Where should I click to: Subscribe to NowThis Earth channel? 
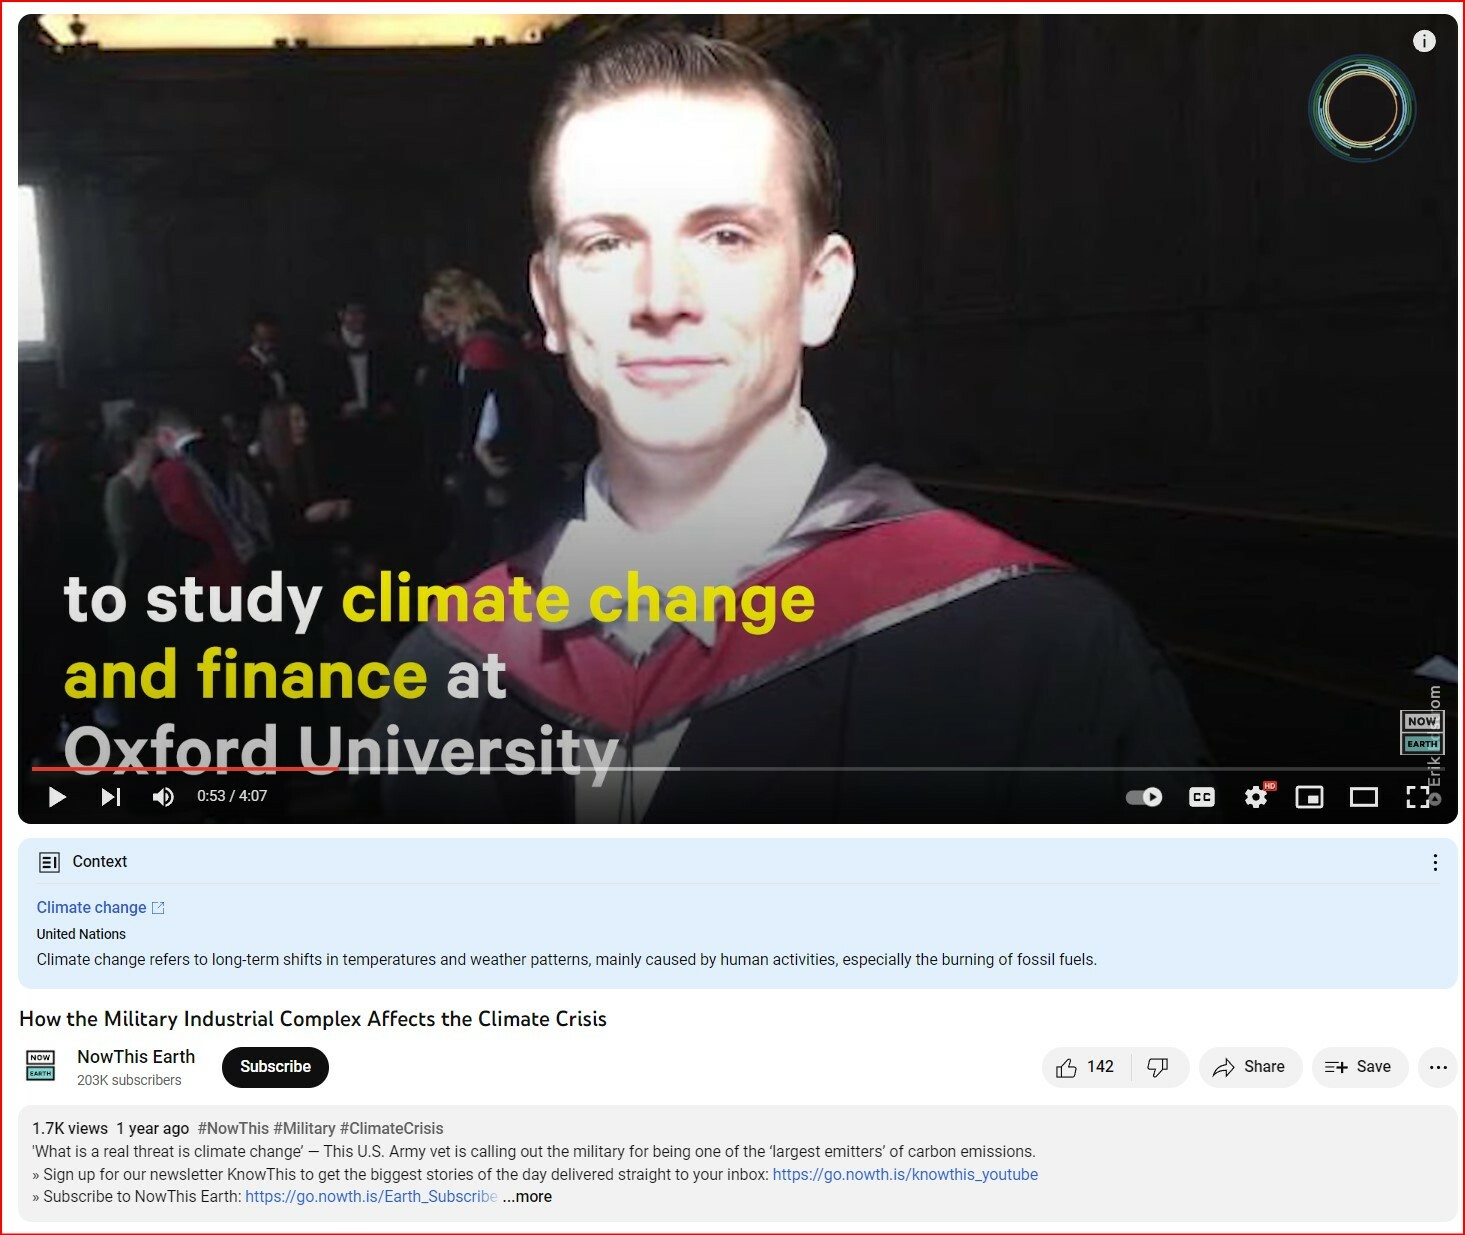275,1067
